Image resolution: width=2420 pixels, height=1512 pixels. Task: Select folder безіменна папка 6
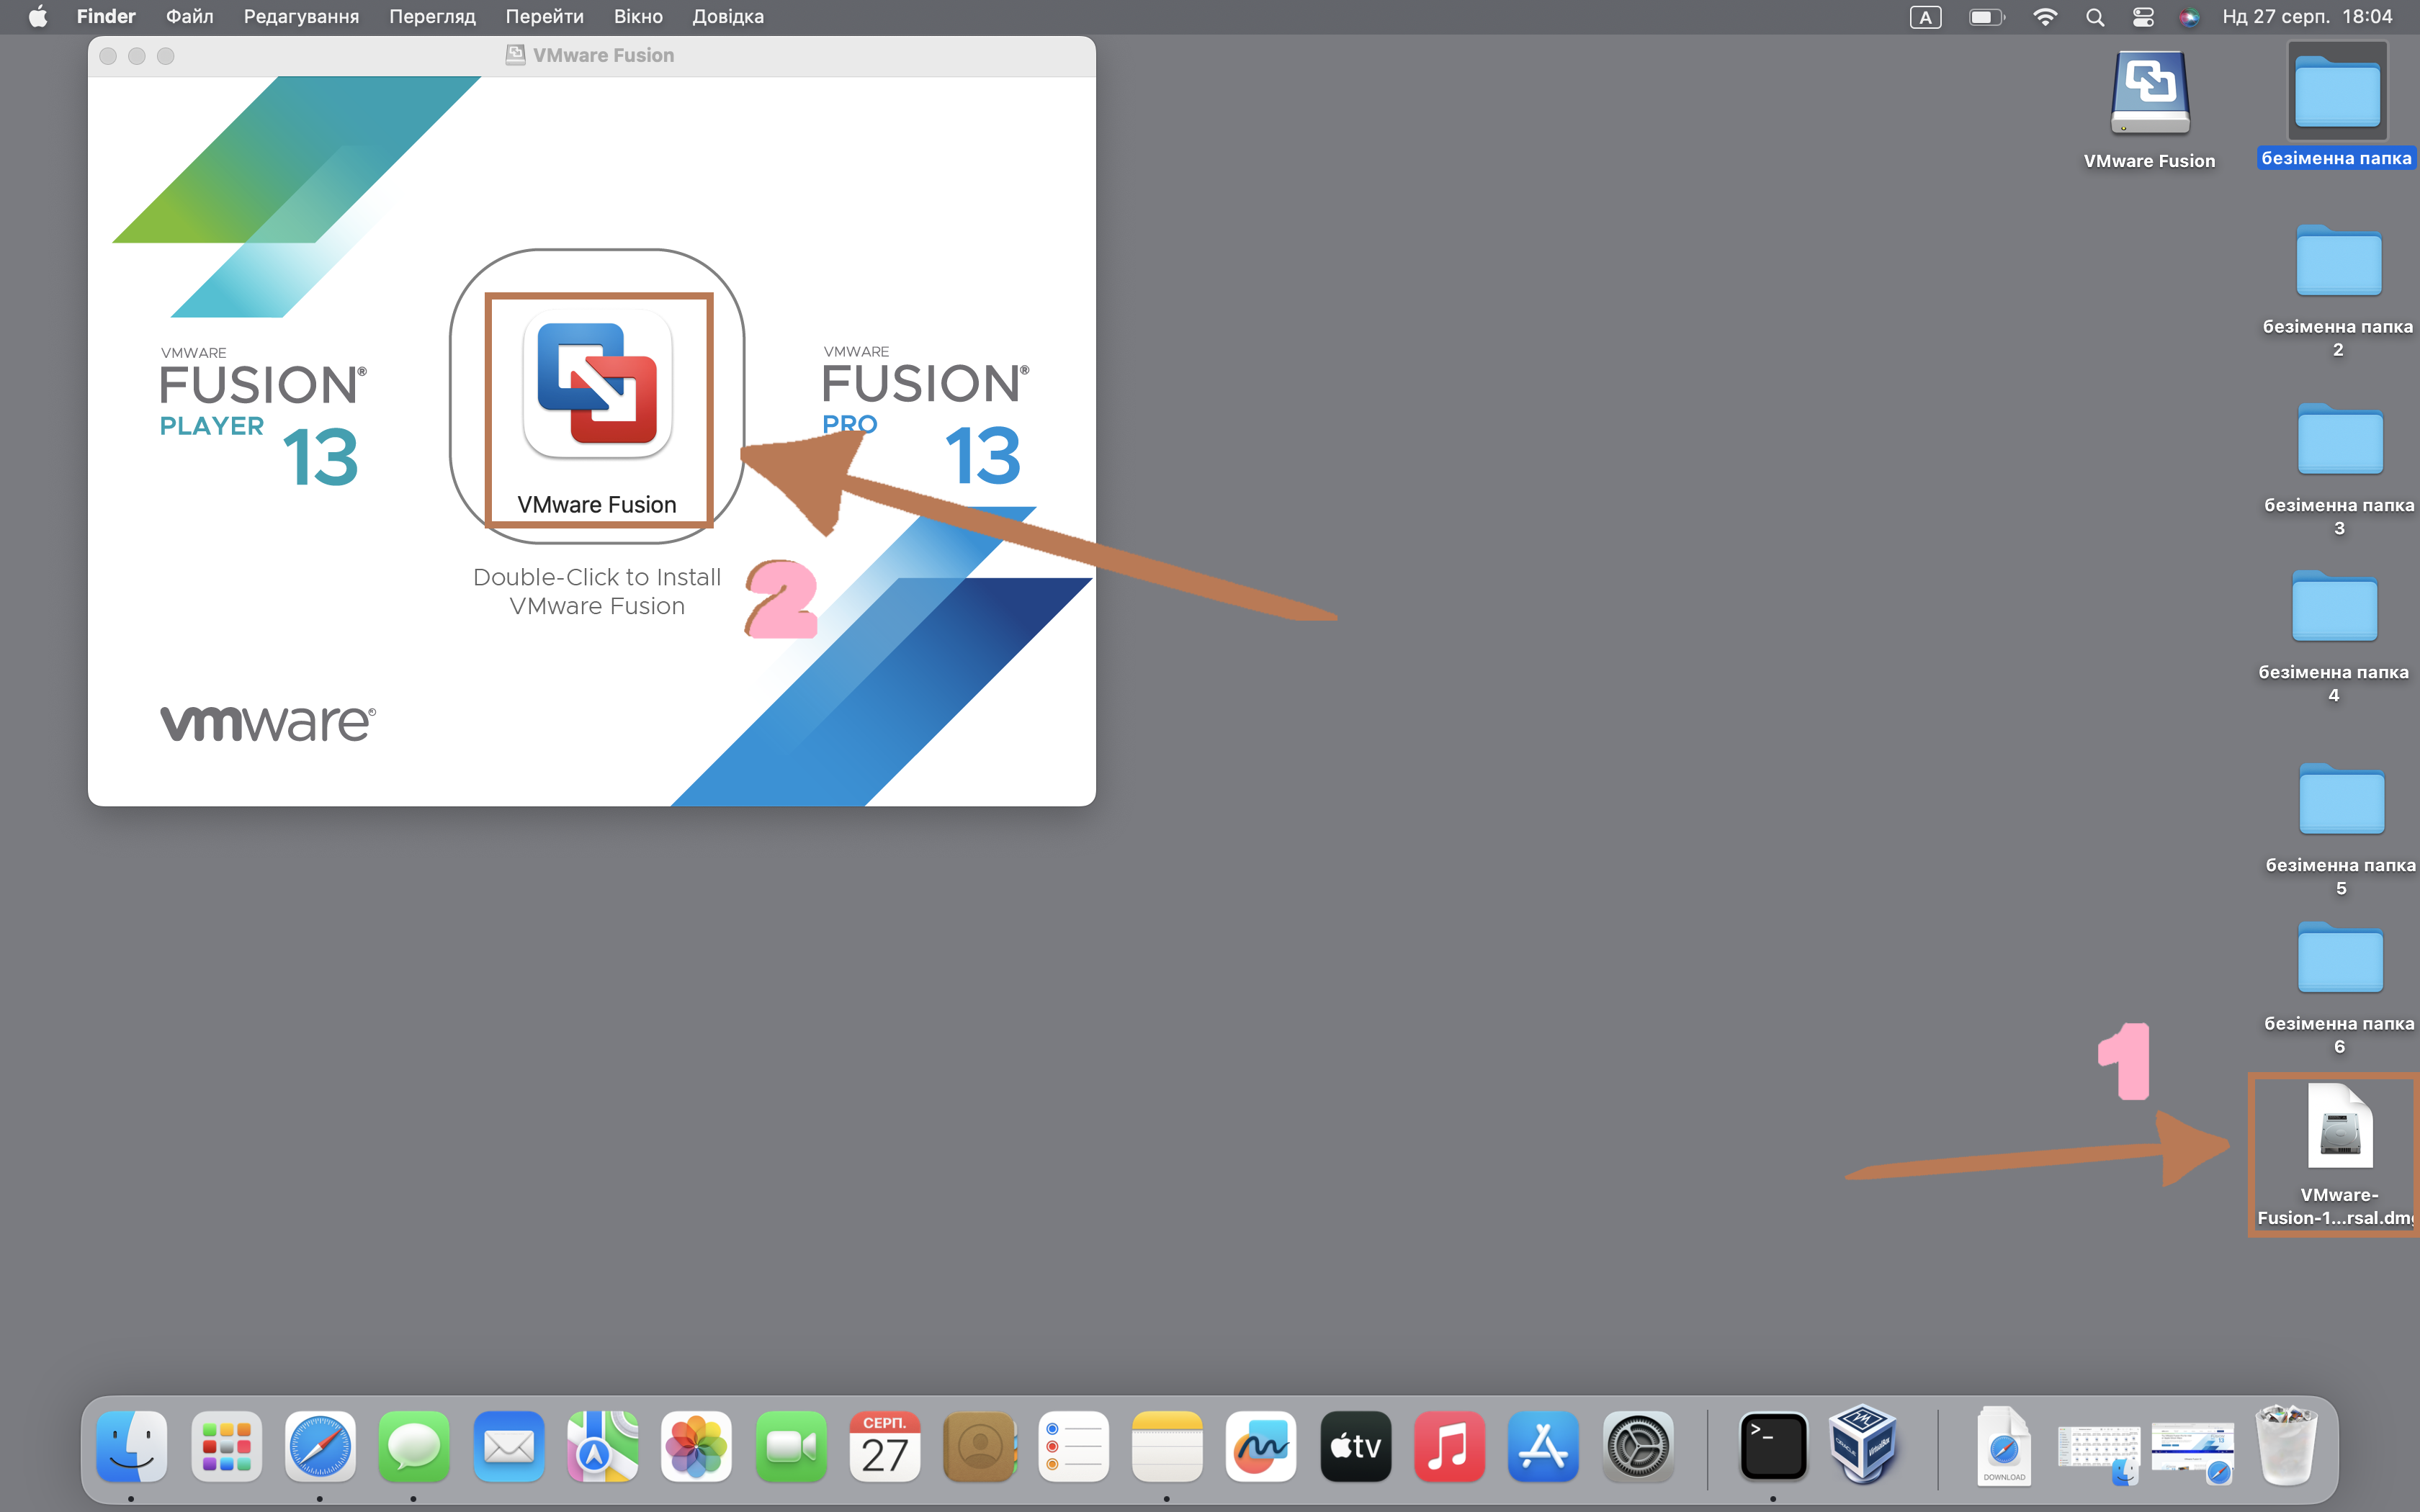click(2340, 958)
